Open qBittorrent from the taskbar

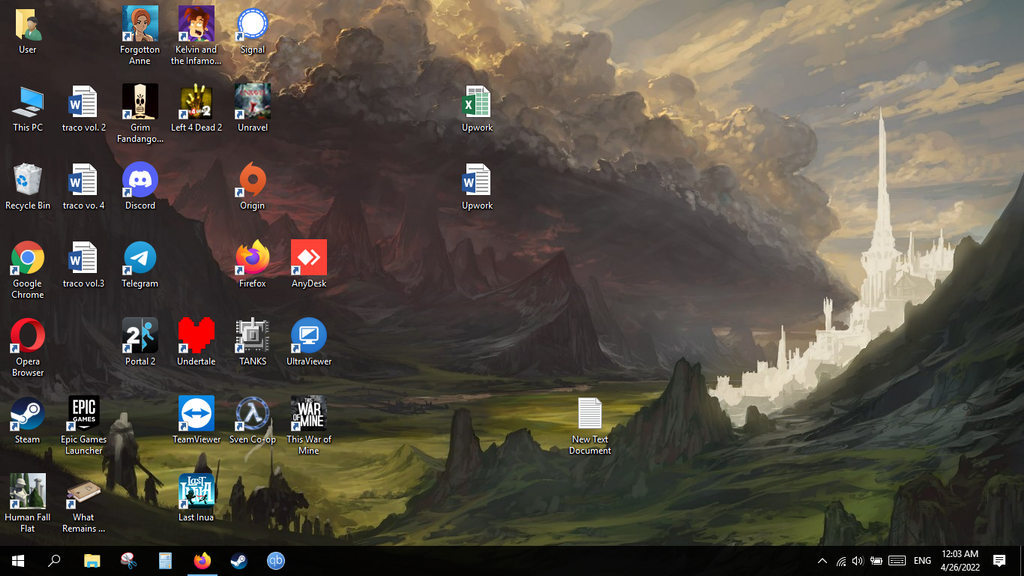coord(276,561)
